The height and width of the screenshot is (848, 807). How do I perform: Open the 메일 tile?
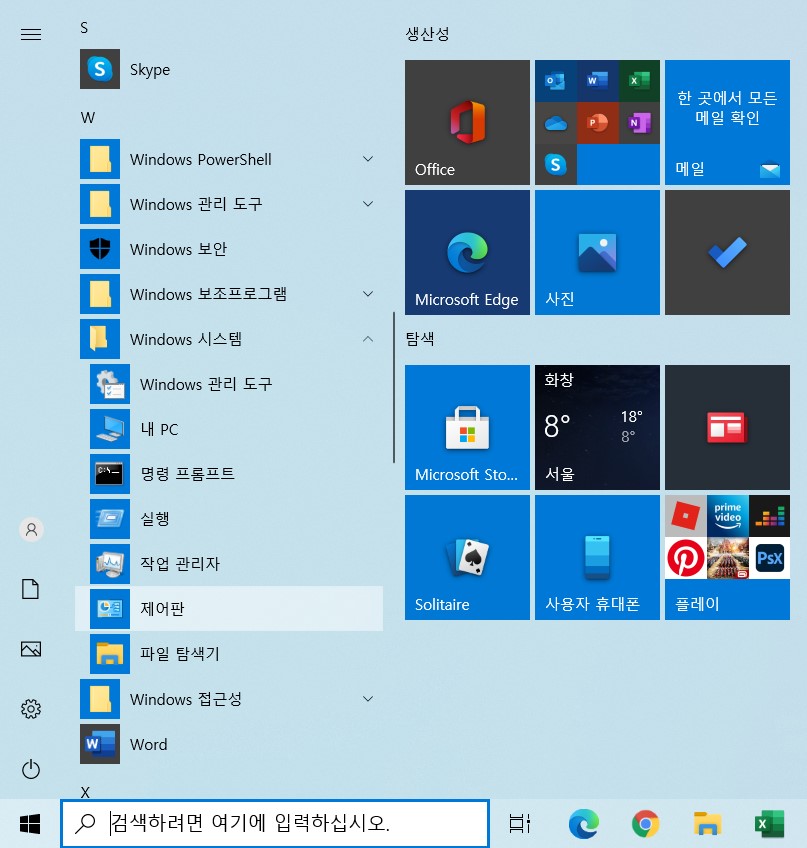[x=727, y=122]
